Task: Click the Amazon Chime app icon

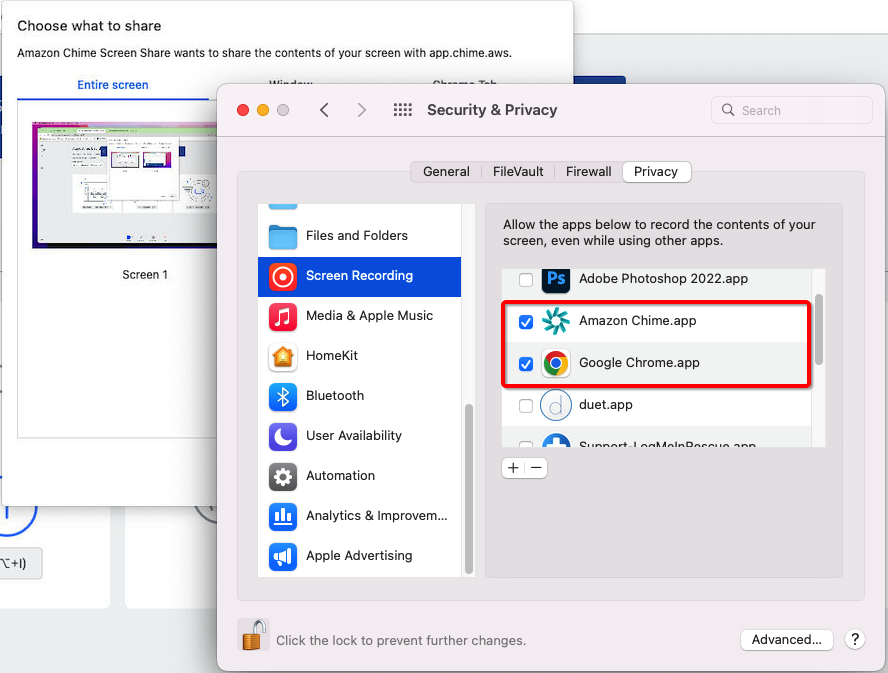Action: [556, 321]
